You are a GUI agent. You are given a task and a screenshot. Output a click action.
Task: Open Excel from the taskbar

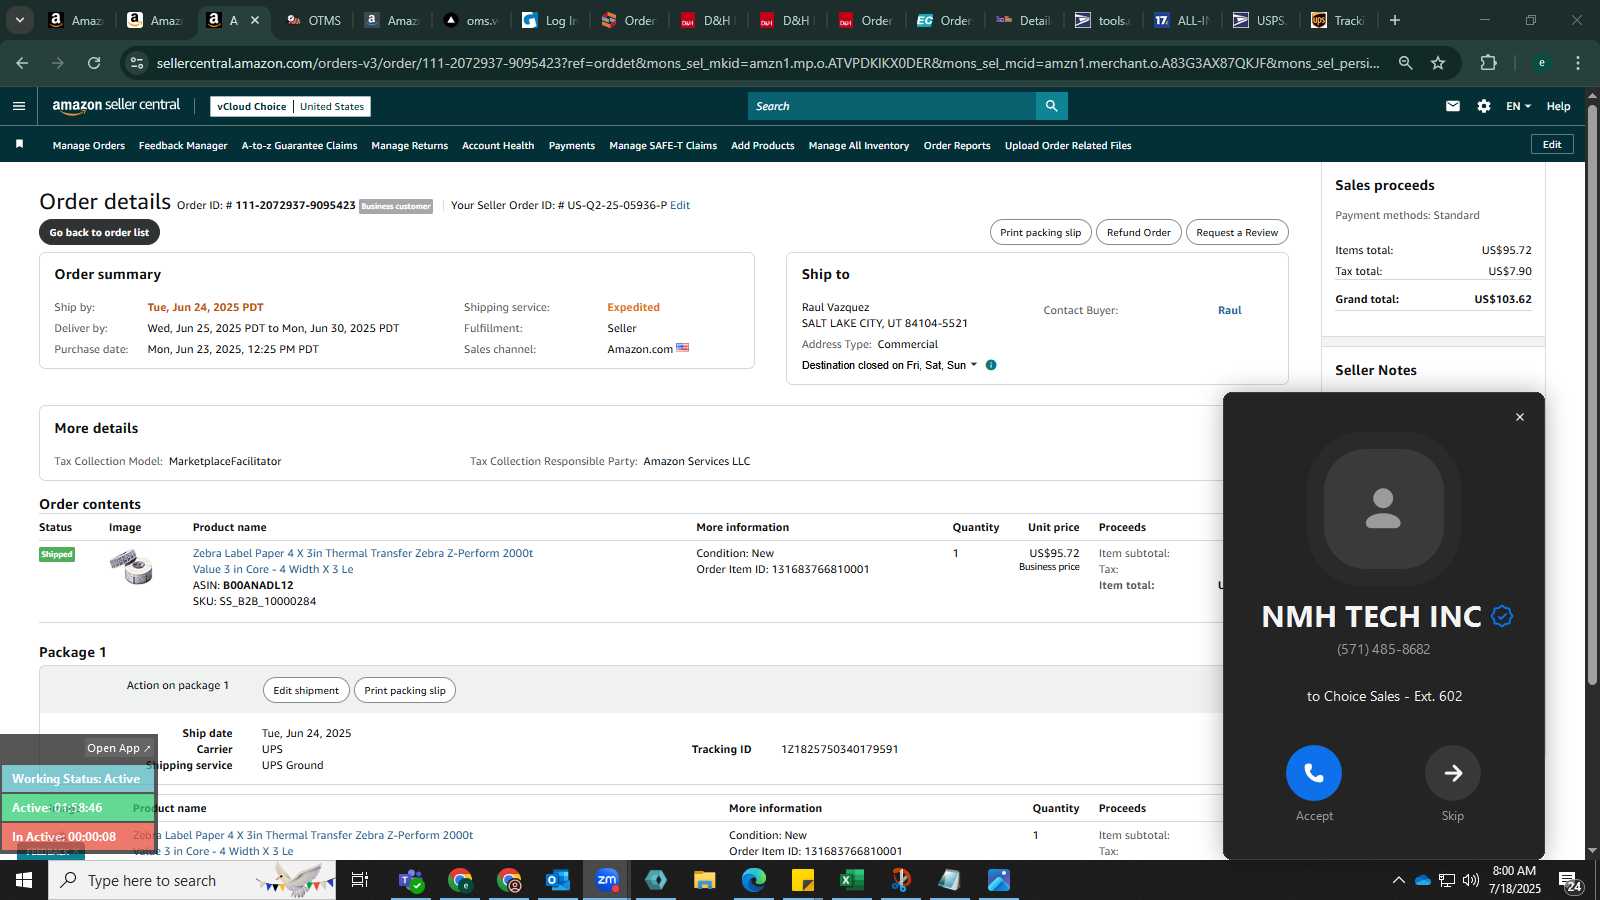coord(851,880)
